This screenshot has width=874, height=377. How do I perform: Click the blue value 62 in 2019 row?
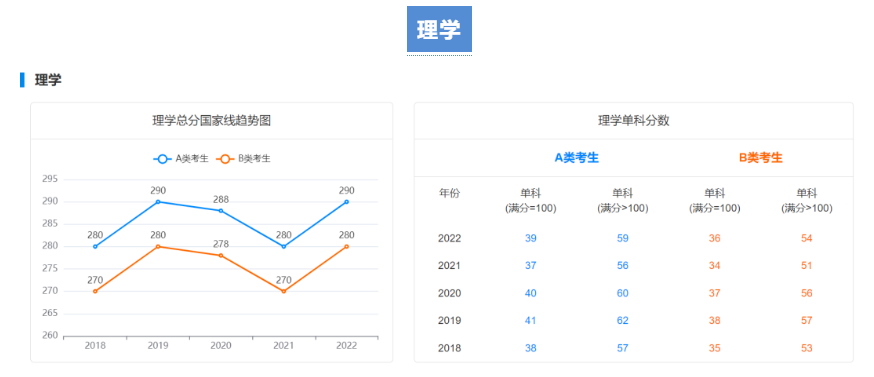click(623, 321)
